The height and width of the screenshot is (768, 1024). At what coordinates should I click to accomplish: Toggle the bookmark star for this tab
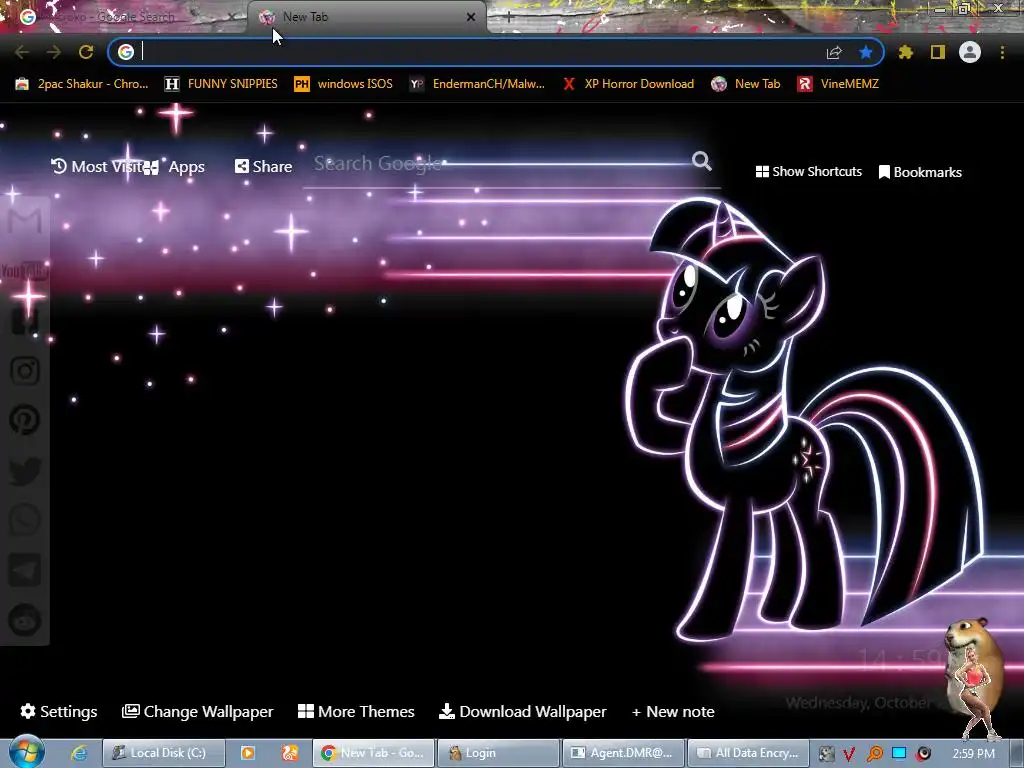pos(865,52)
